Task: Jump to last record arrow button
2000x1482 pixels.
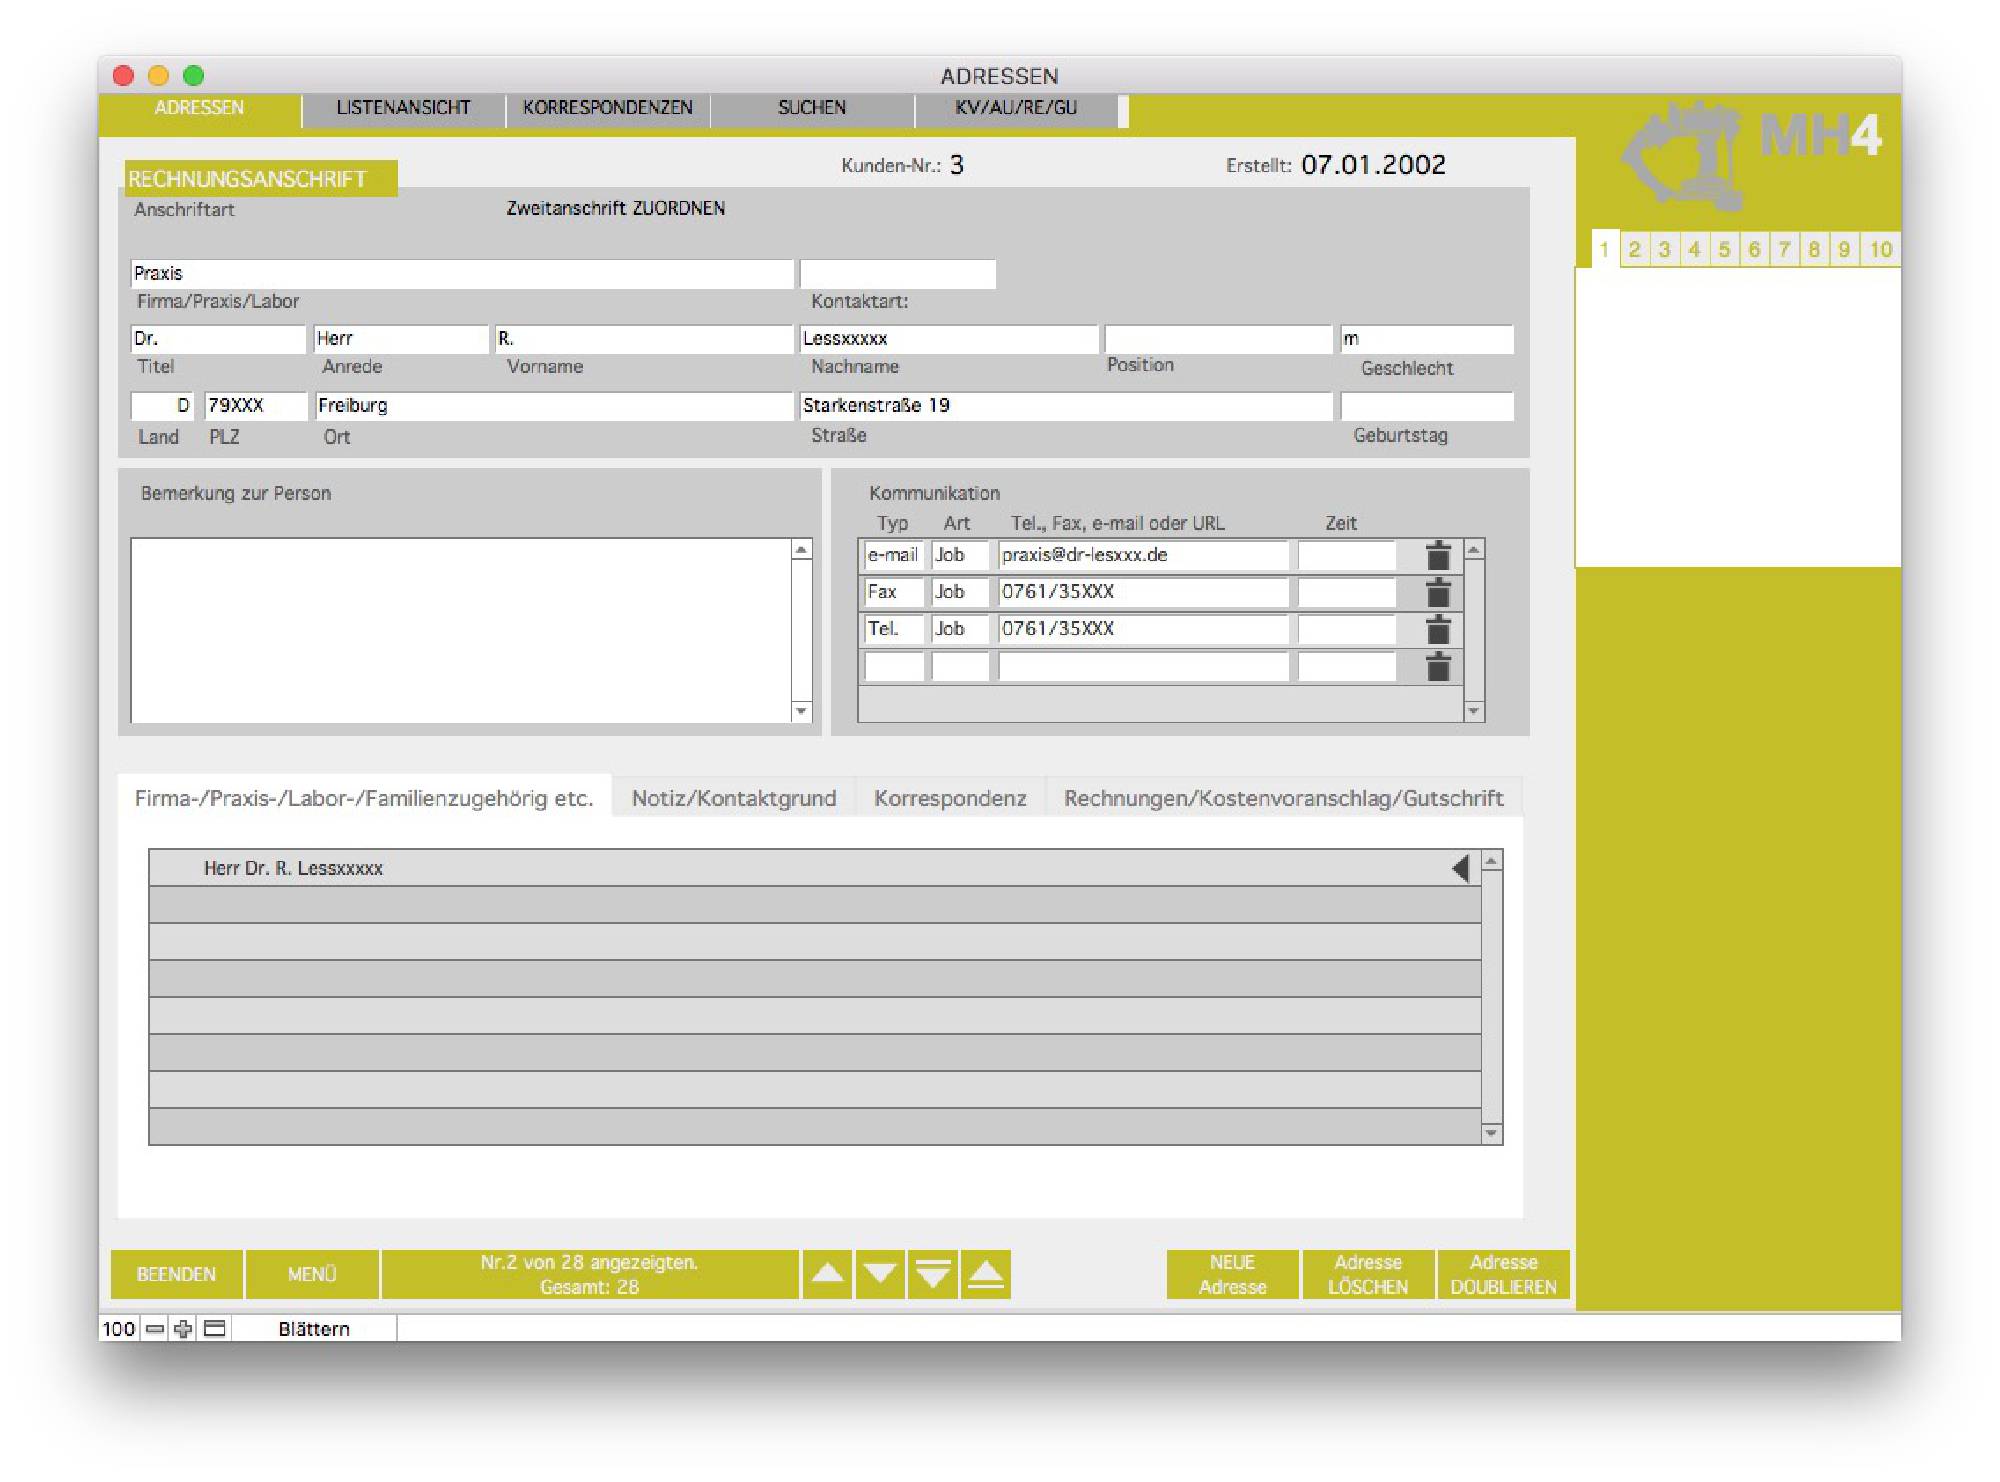Action: [932, 1274]
